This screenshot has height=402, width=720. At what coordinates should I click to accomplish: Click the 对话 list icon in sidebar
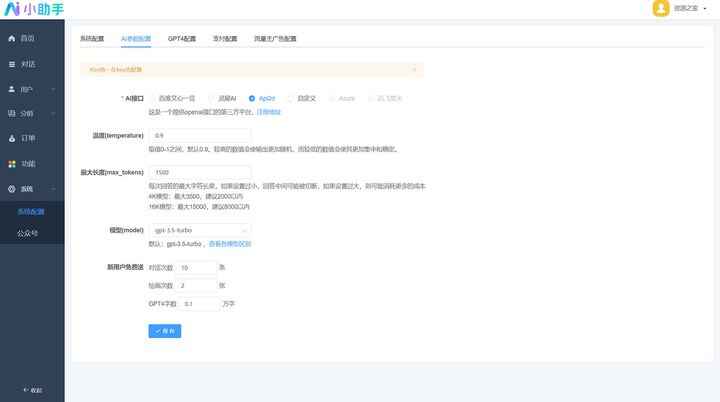(12, 63)
